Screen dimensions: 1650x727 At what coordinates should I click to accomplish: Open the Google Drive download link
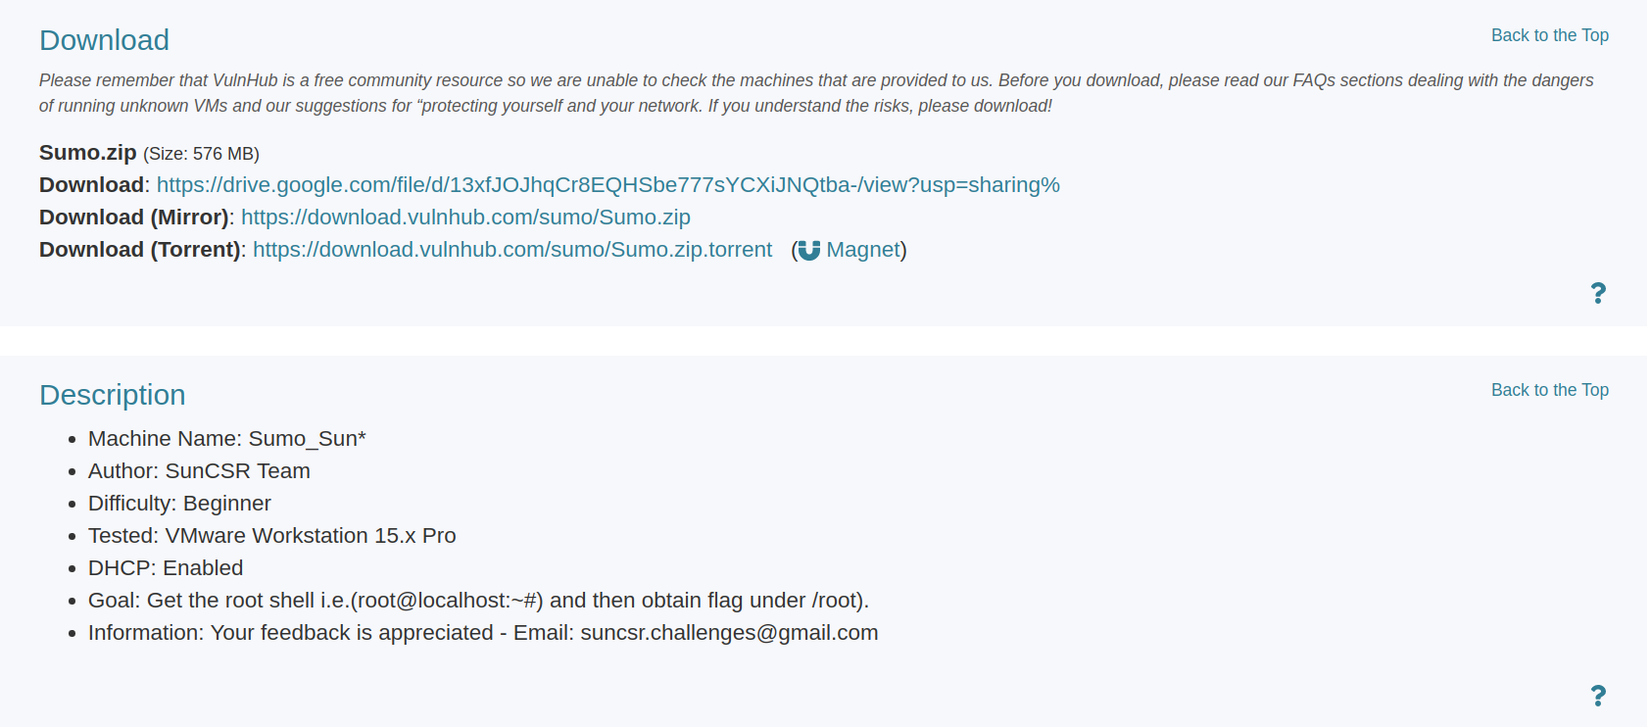pos(607,185)
